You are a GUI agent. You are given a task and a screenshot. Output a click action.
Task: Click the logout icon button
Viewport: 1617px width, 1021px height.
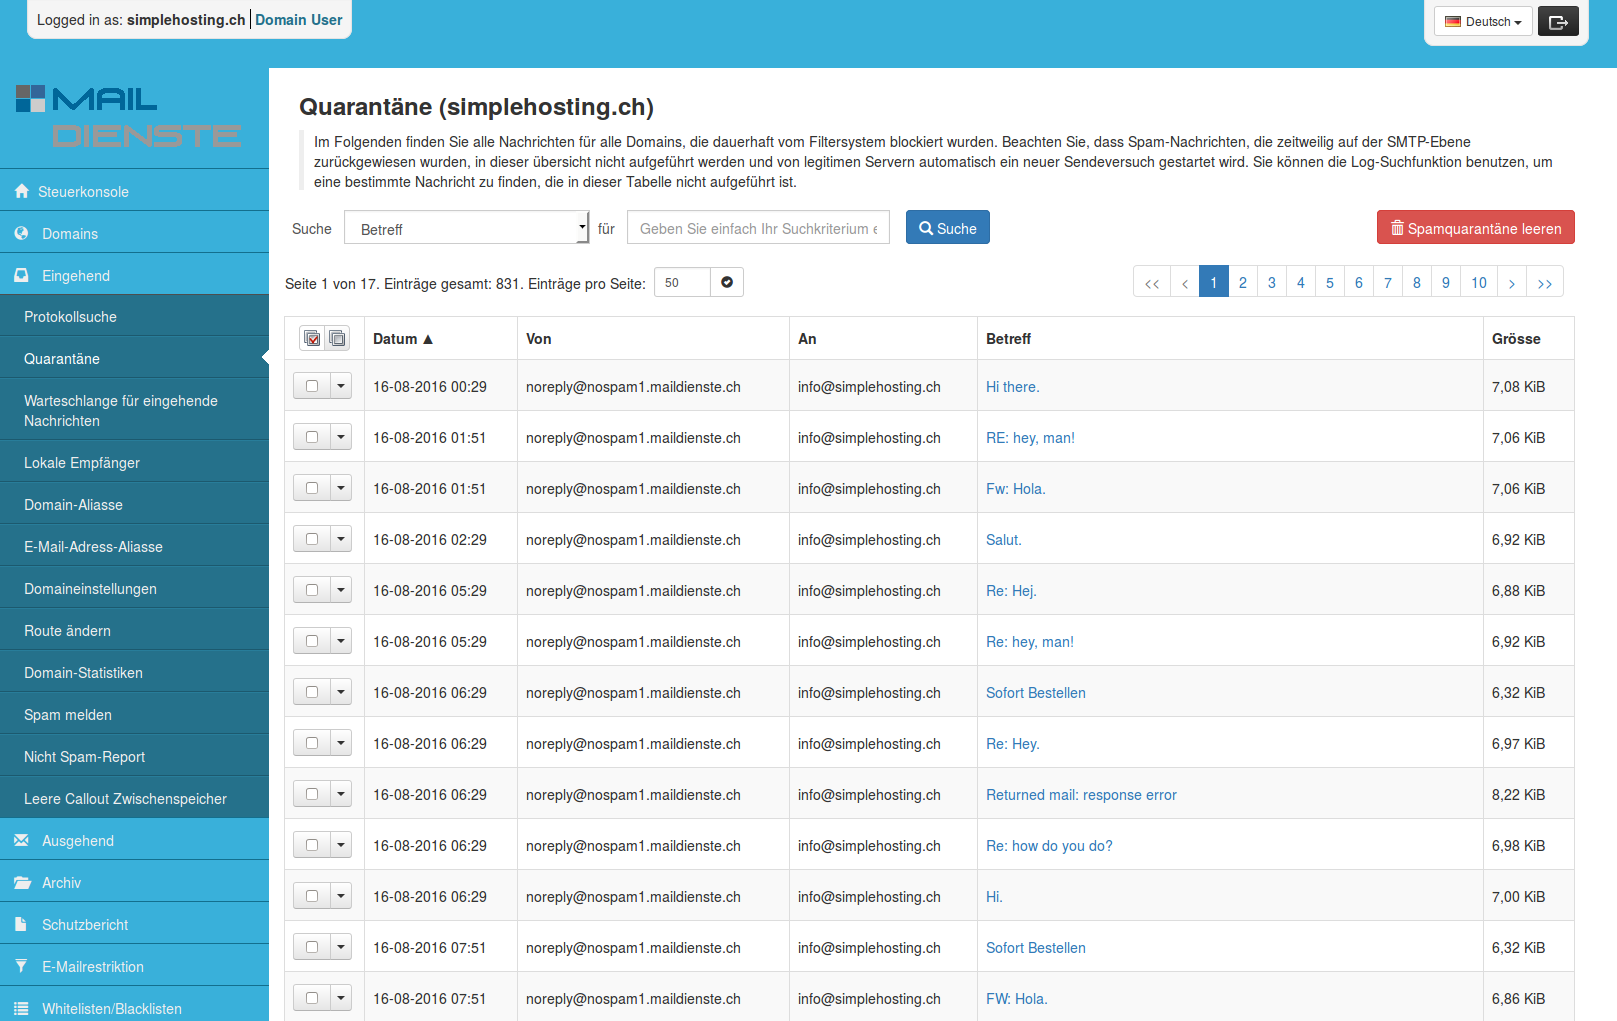coord(1557,22)
